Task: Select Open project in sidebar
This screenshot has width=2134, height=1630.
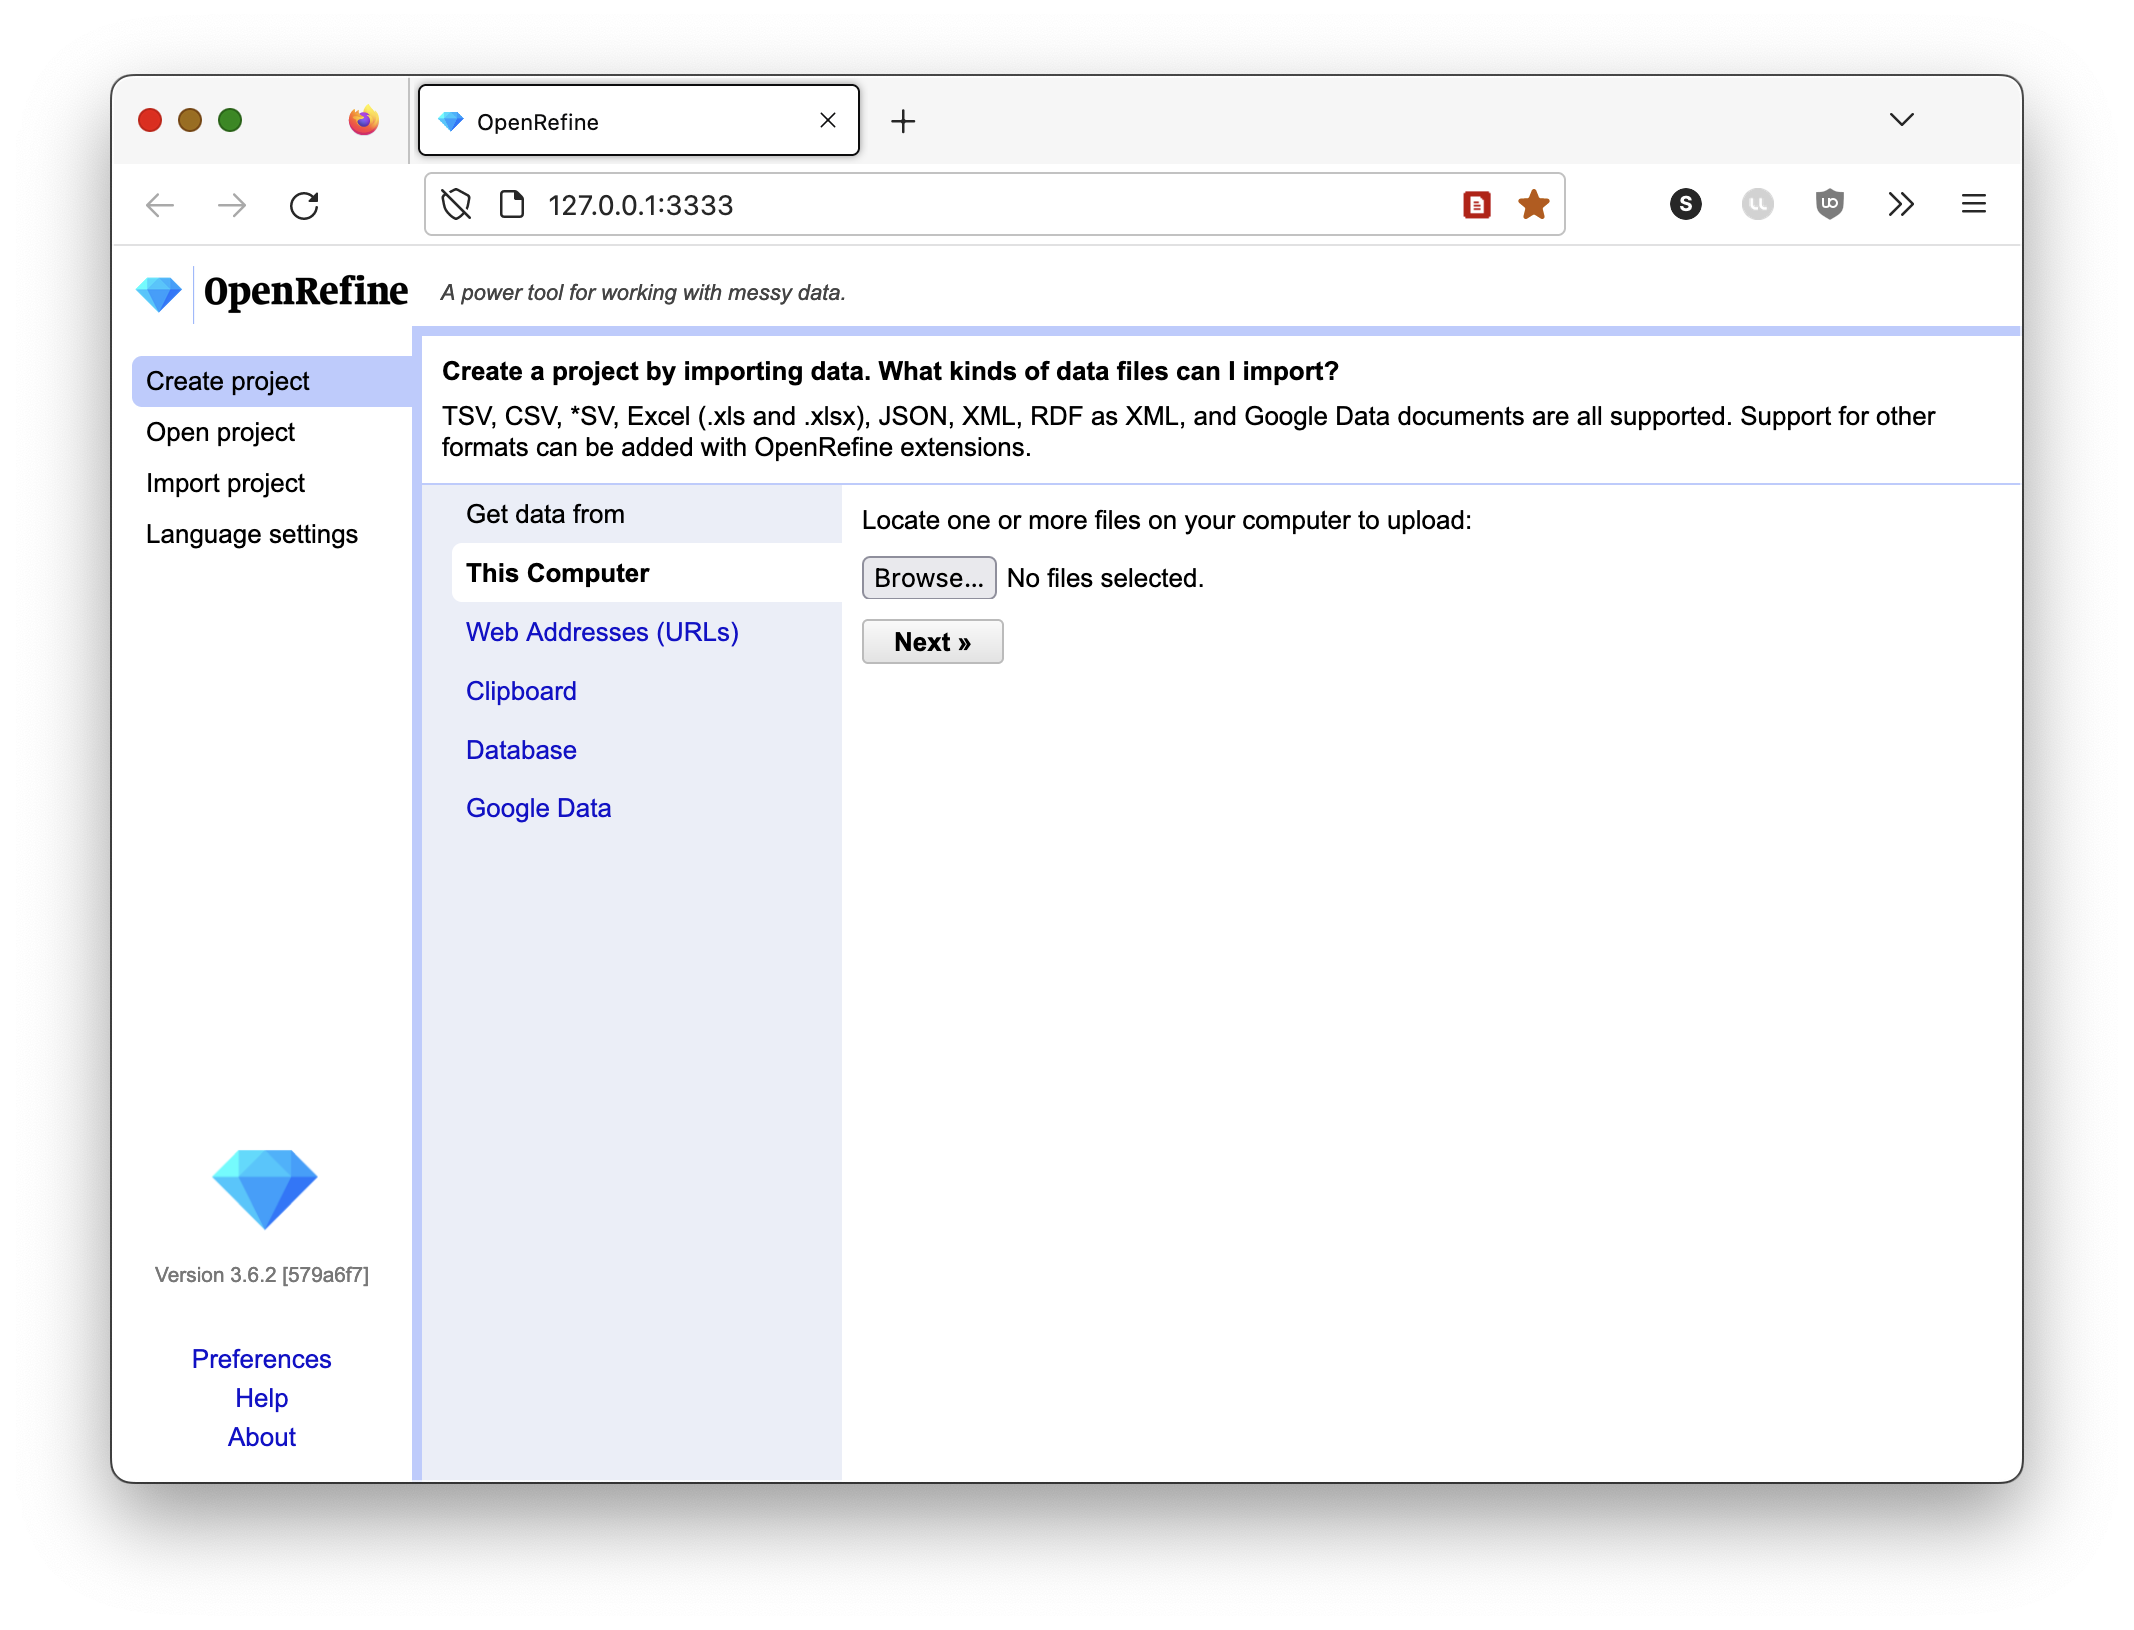Action: [220, 432]
